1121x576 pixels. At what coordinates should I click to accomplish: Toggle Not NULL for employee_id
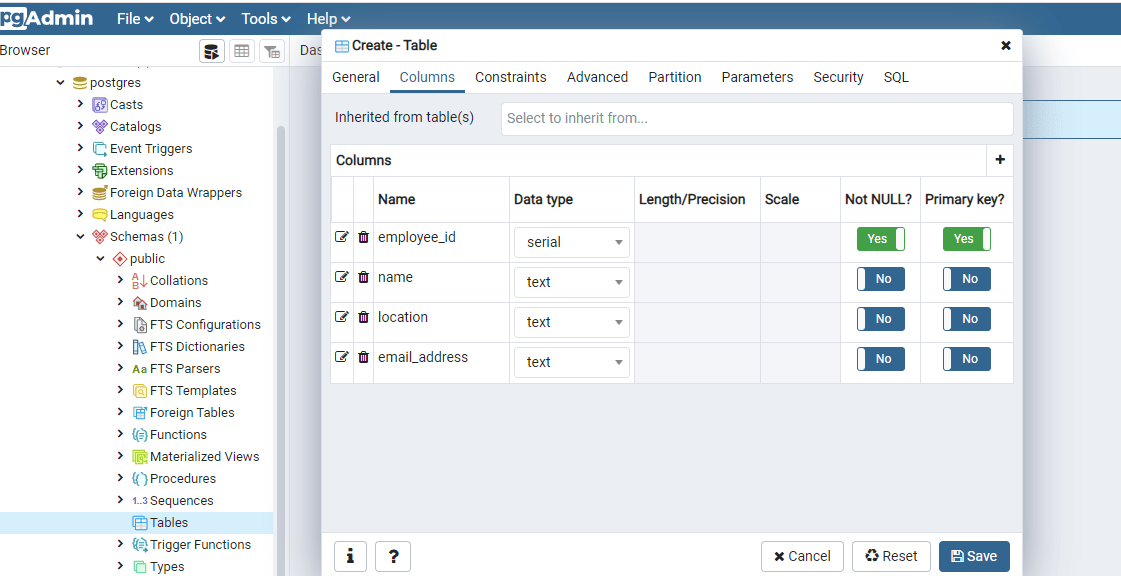click(x=881, y=239)
